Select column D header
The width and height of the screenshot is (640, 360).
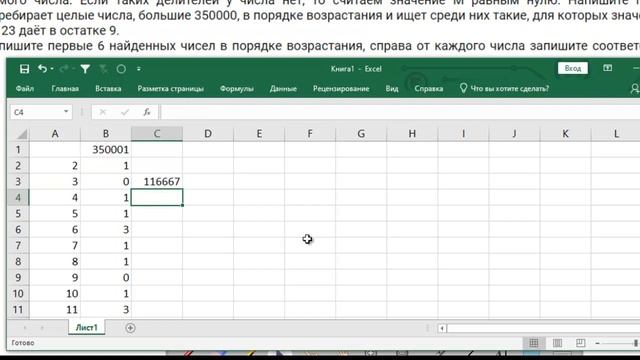pyautogui.click(x=208, y=134)
